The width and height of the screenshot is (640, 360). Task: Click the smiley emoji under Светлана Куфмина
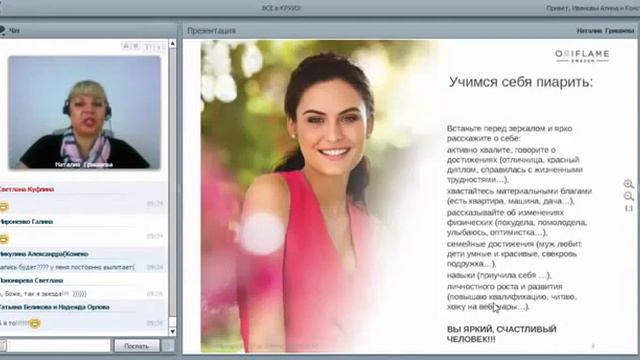click(x=4, y=206)
